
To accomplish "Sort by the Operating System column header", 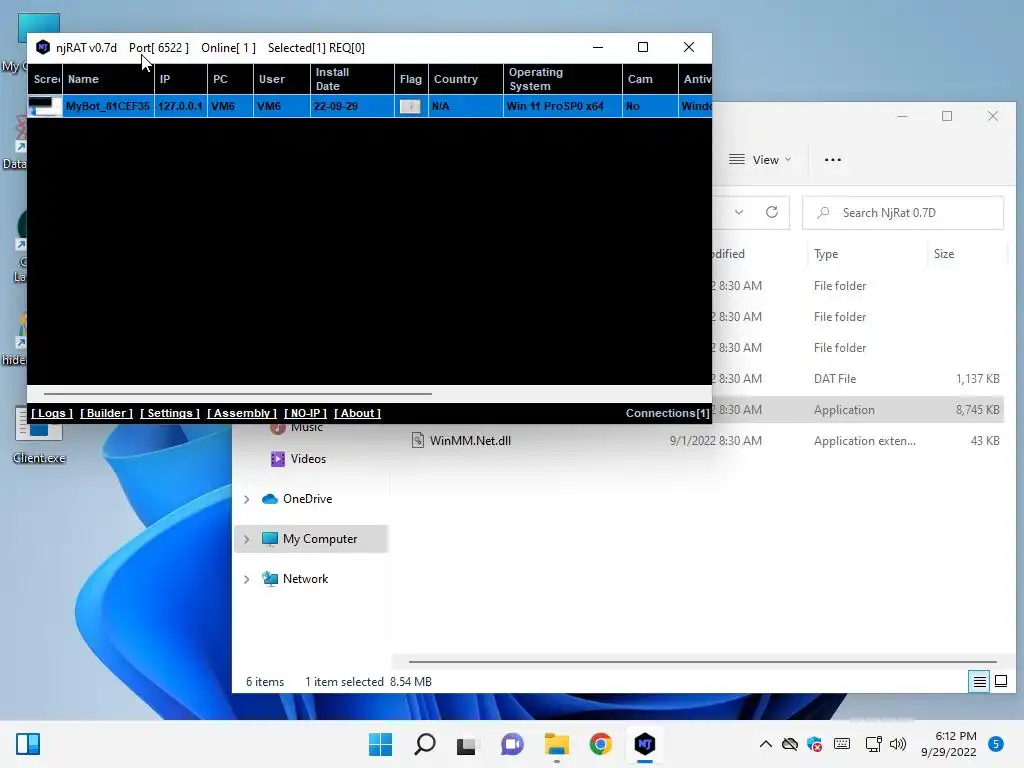I will 562,79.
